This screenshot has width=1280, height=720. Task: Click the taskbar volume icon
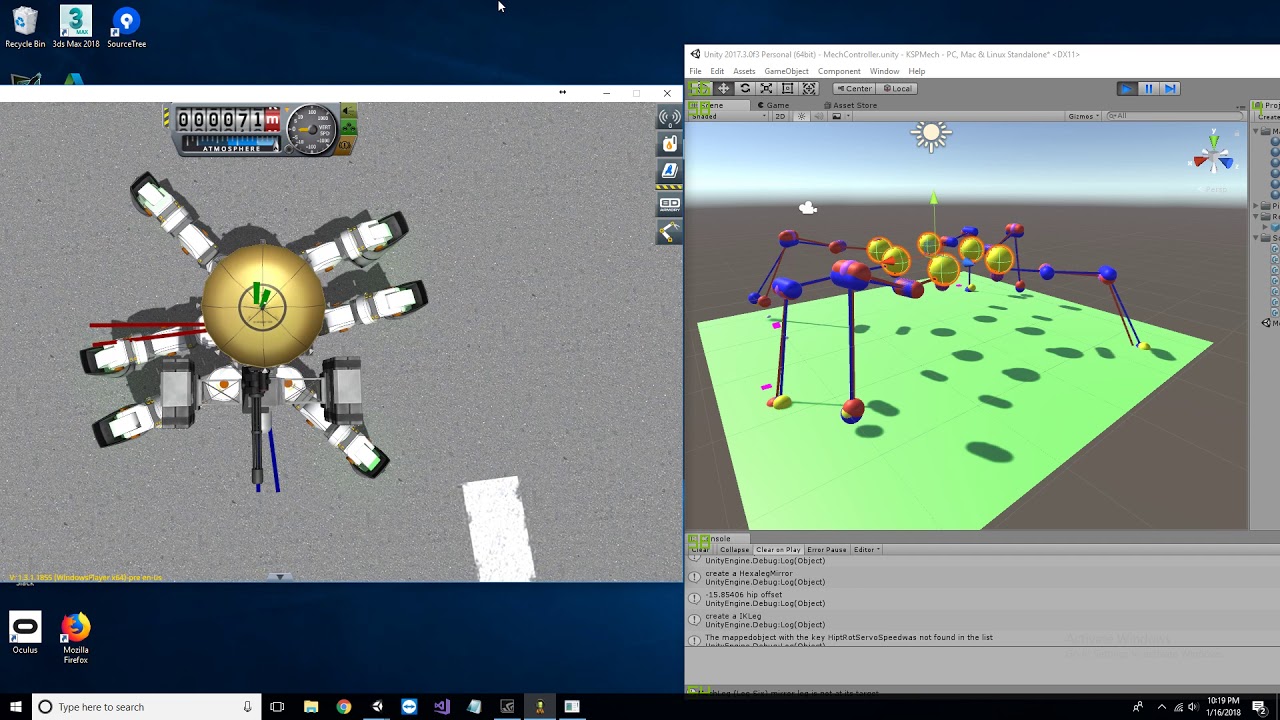(1192, 707)
